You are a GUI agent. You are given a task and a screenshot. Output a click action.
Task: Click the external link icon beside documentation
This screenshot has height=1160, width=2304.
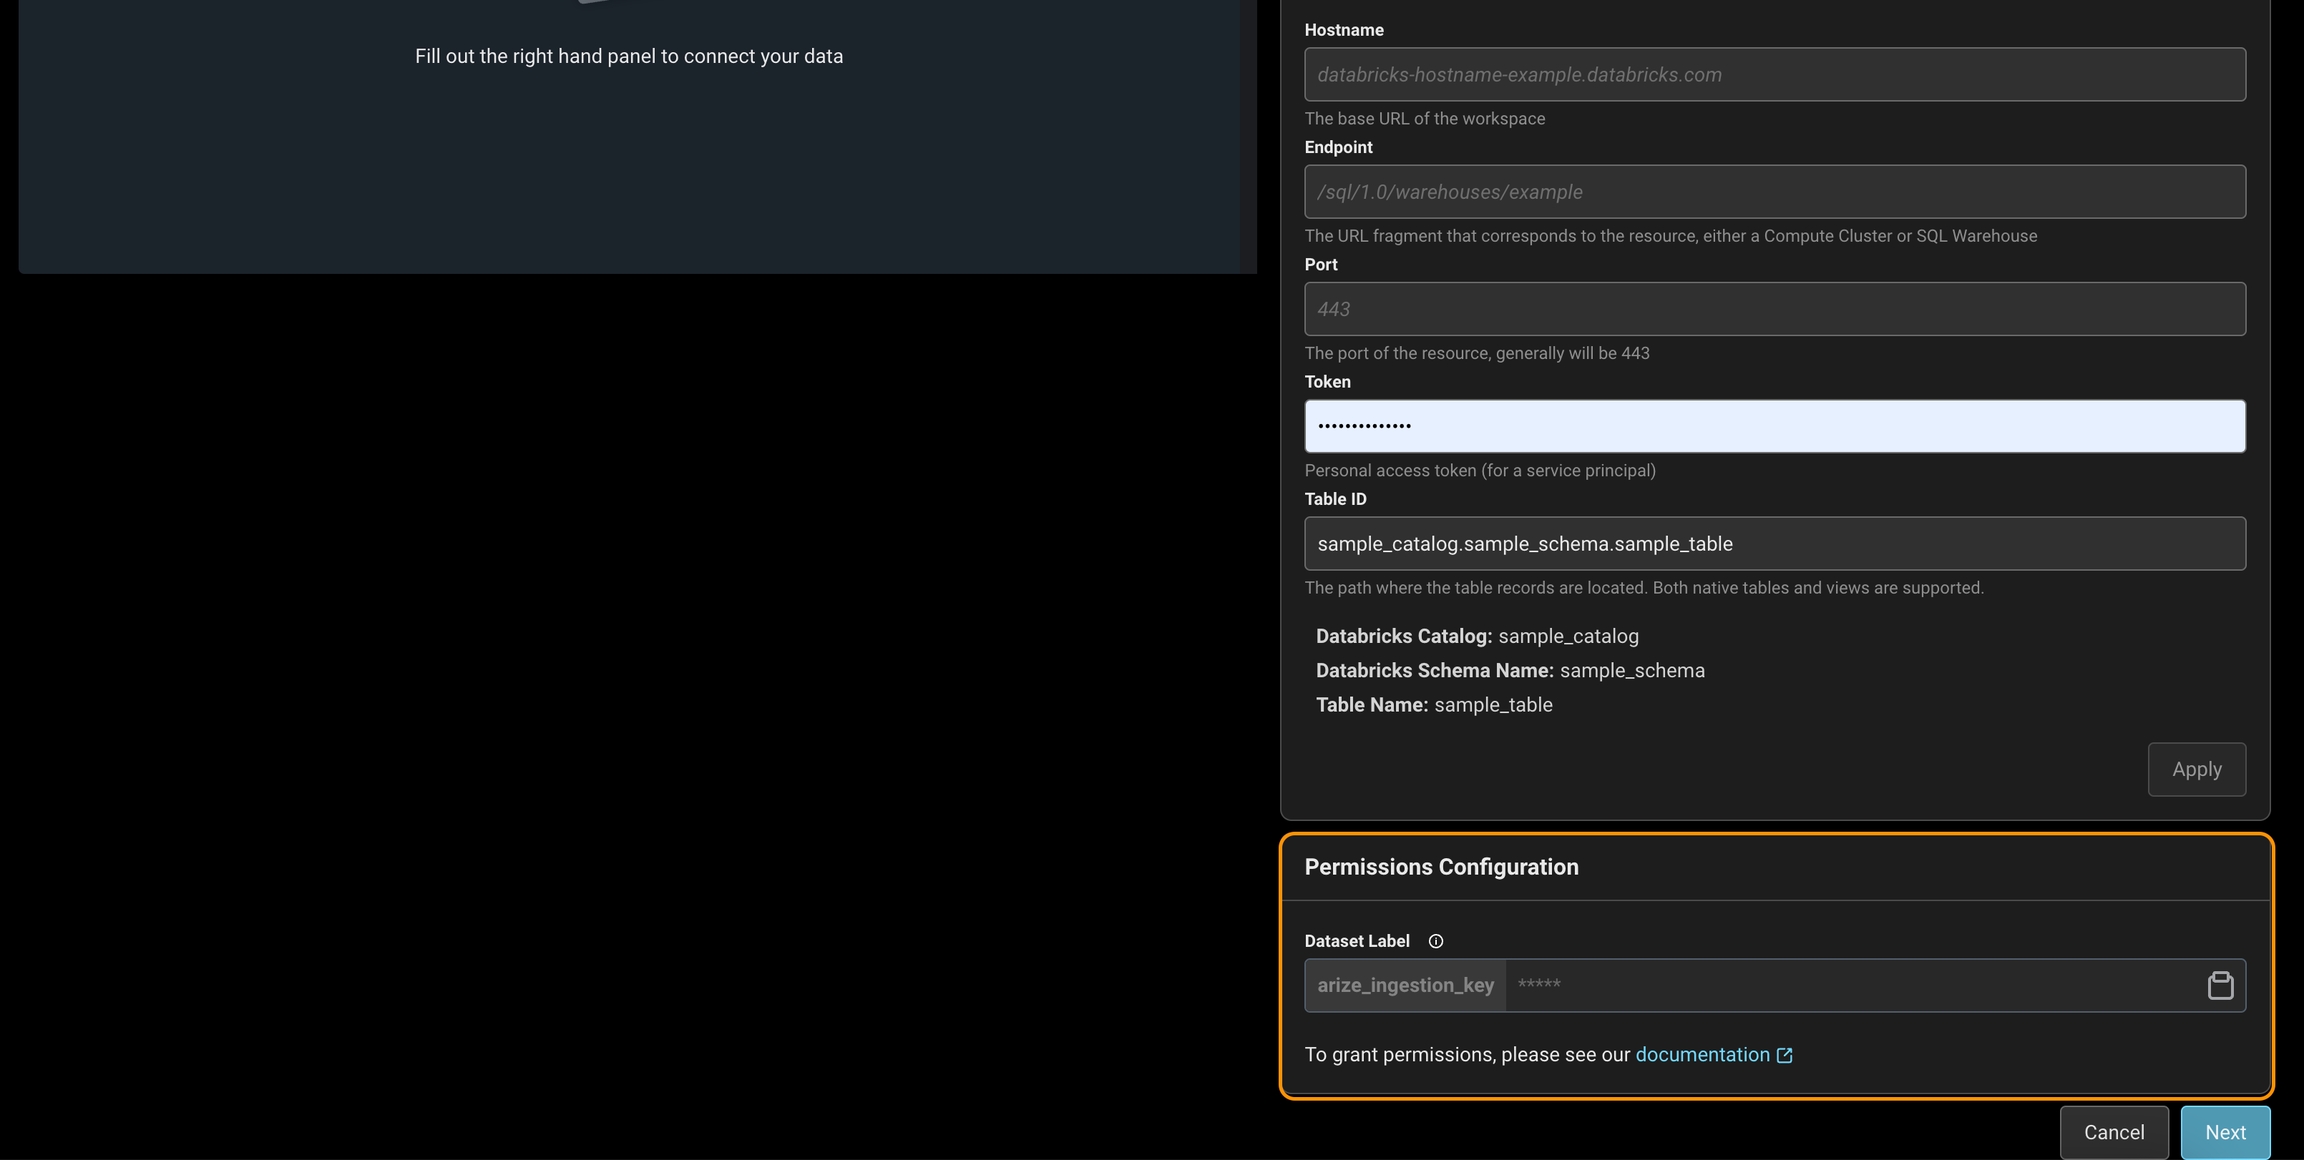coord(1784,1055)
